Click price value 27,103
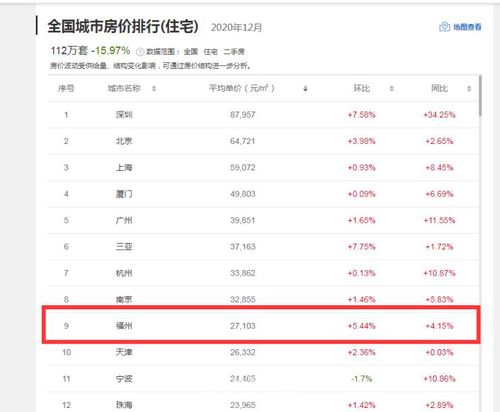 tap(243, 326)
